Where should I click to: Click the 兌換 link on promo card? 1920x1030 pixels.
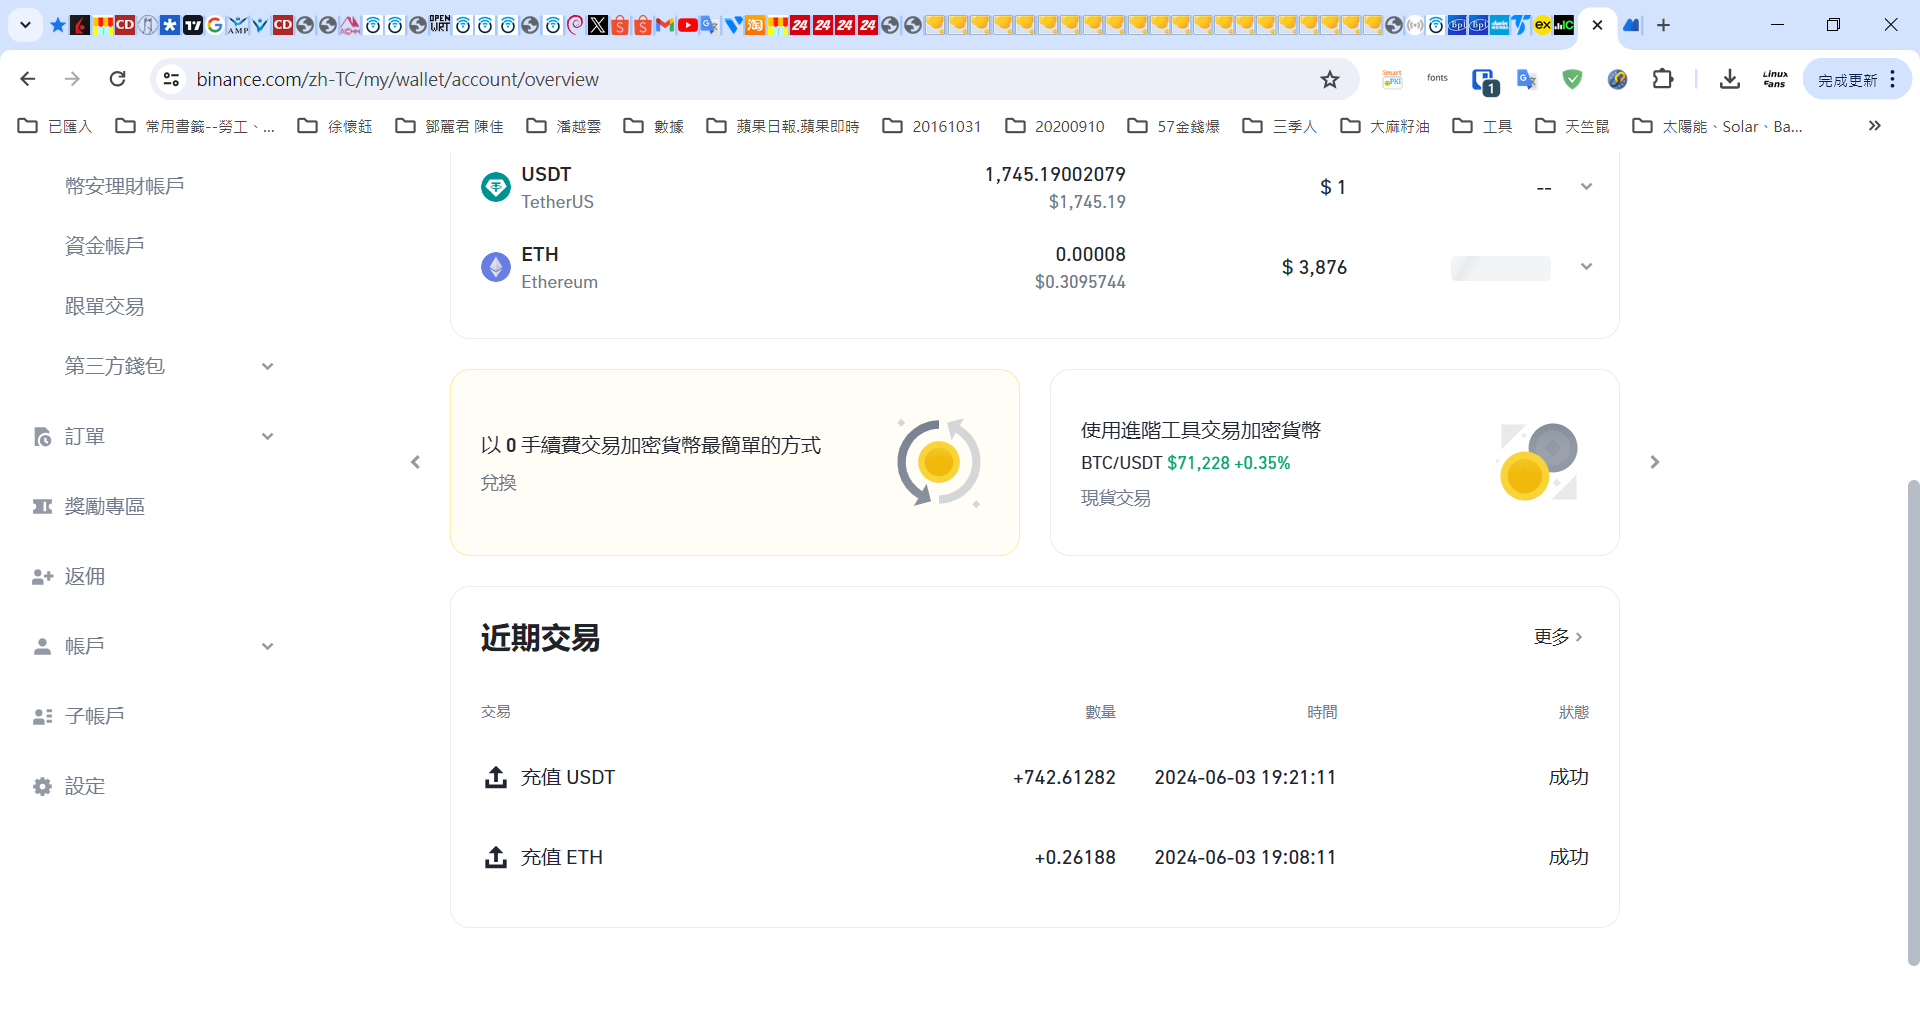[499, 483]
